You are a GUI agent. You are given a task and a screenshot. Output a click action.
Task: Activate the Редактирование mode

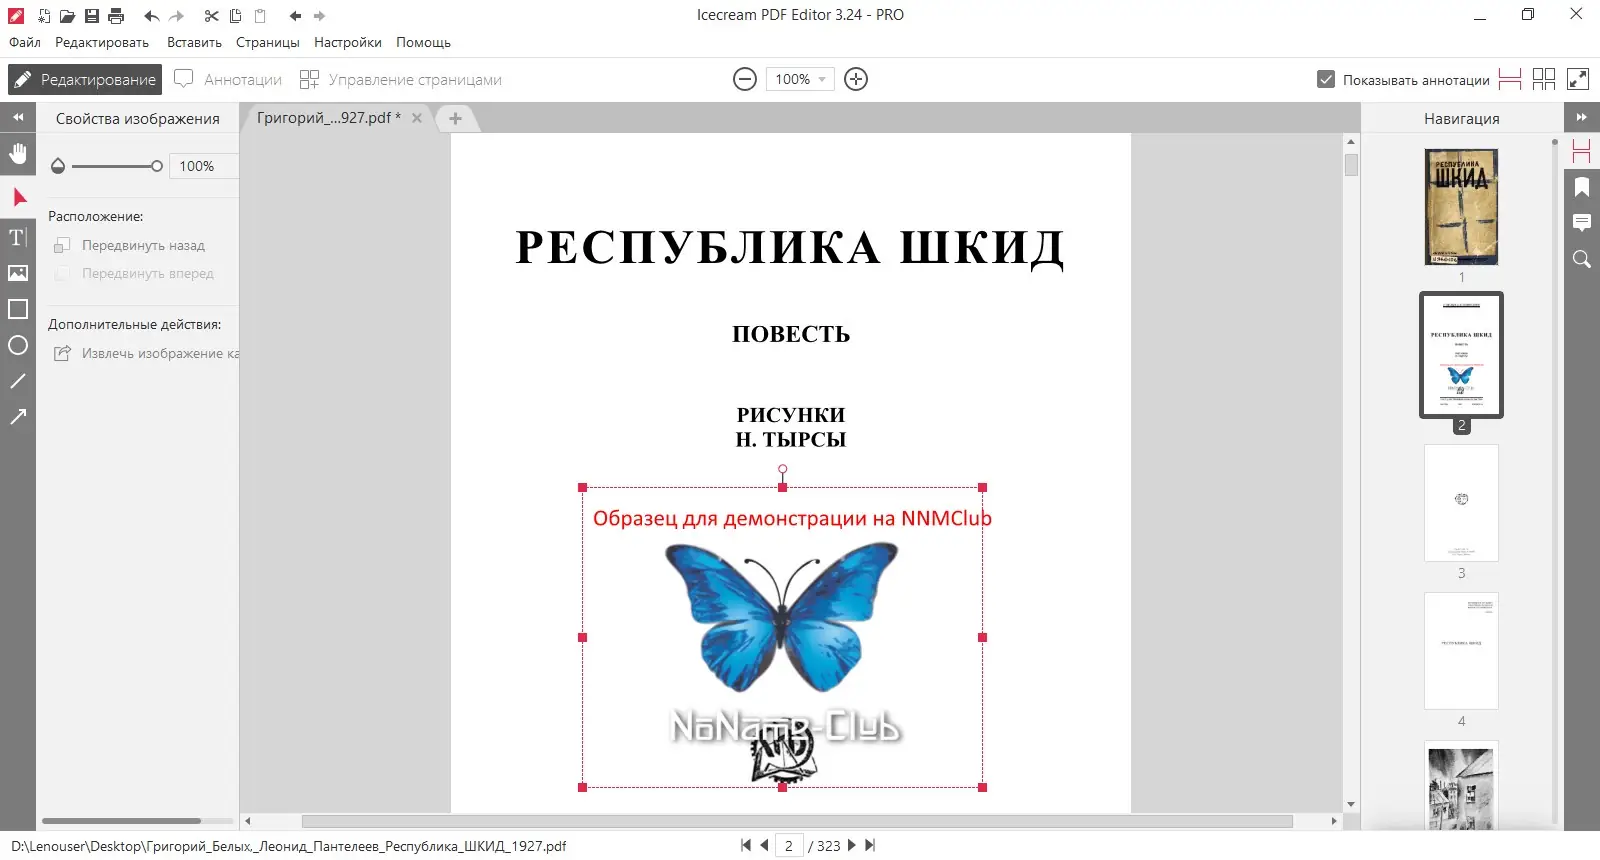click(x=85, y=79)
